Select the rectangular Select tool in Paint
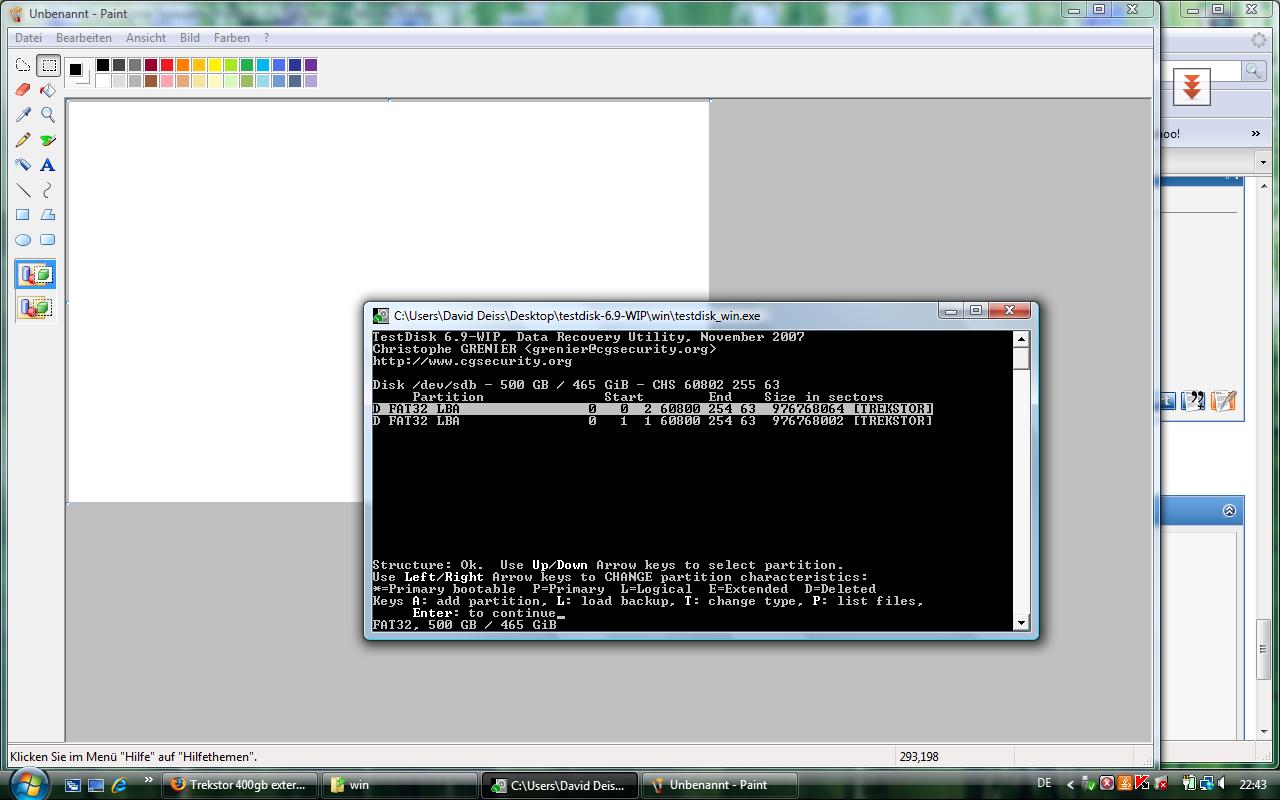 (x=48, y=66)
